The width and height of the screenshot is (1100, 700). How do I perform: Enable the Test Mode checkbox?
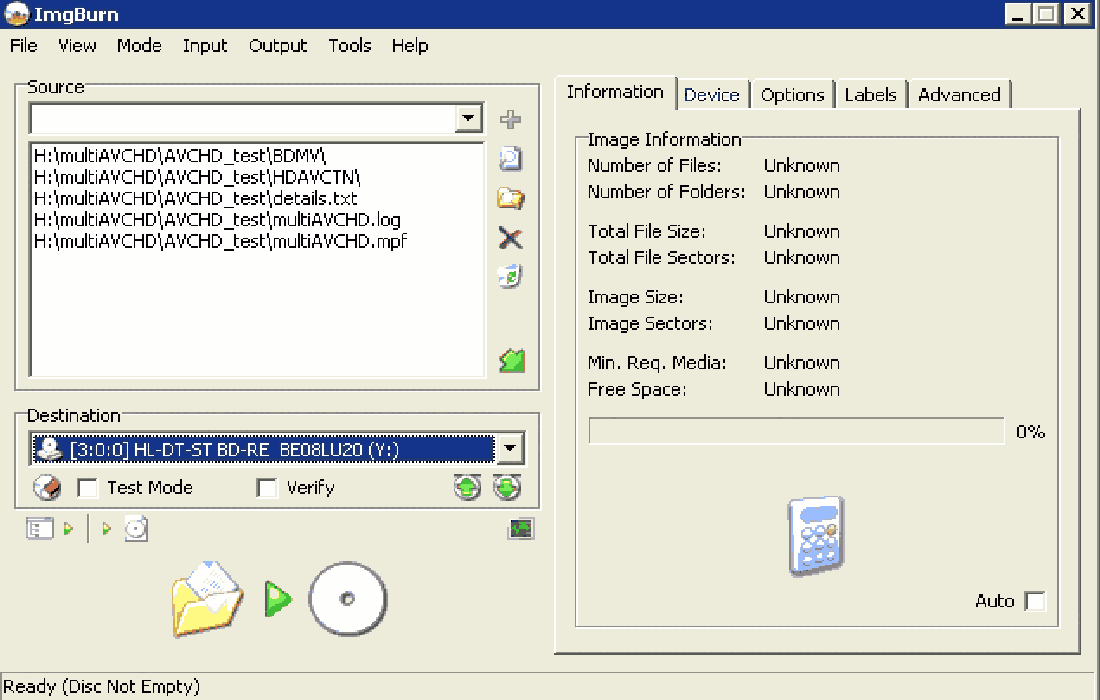(88, 488)
